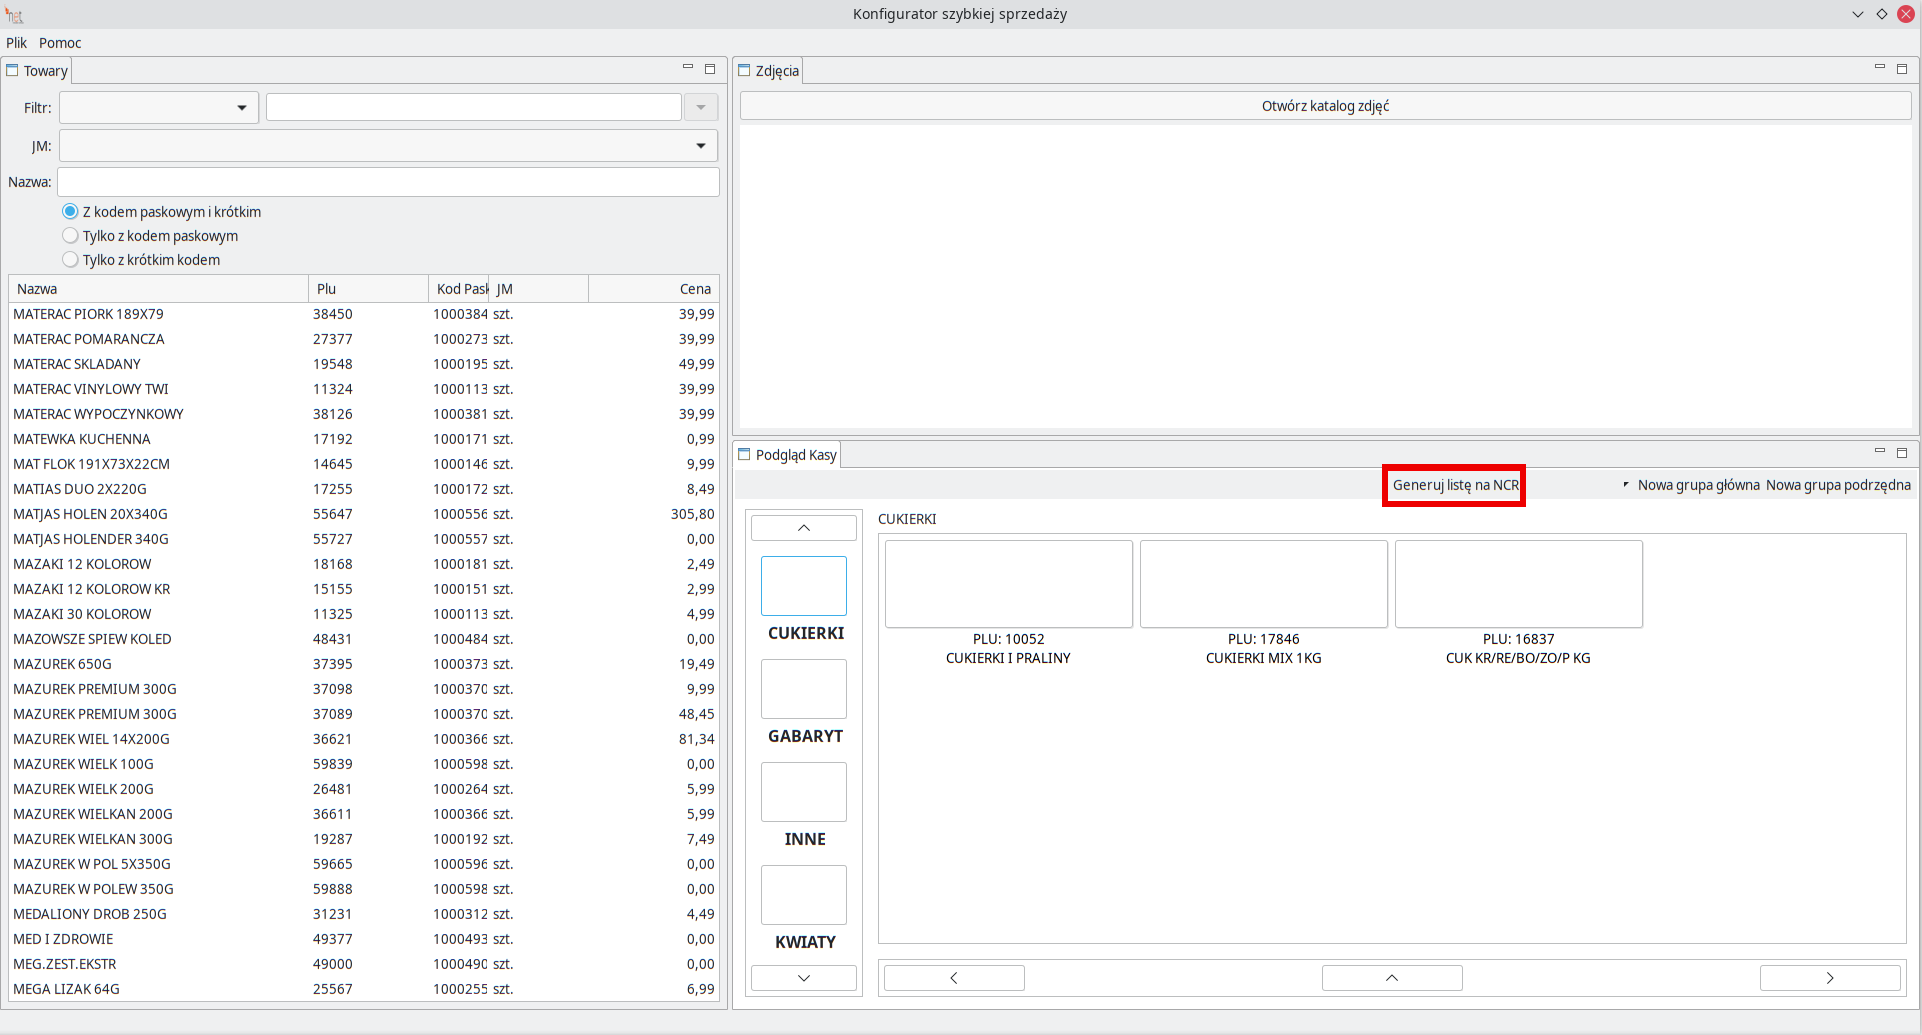This screenshot has height=1035, width=1922.
Task: Close the Konfigurator window
Action: tap(1906, 14)
